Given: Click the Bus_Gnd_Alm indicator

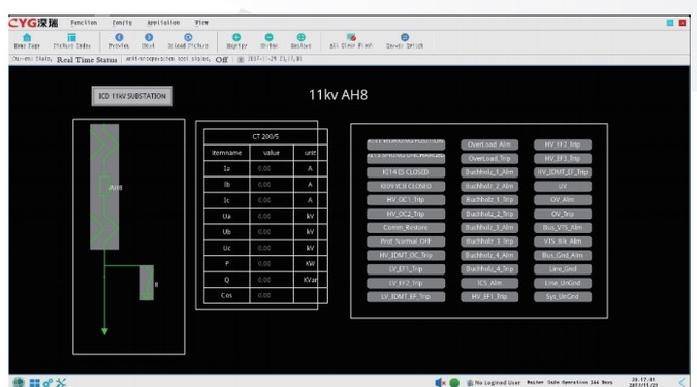Looking at the screenshot, I should [x=563, y=255].
